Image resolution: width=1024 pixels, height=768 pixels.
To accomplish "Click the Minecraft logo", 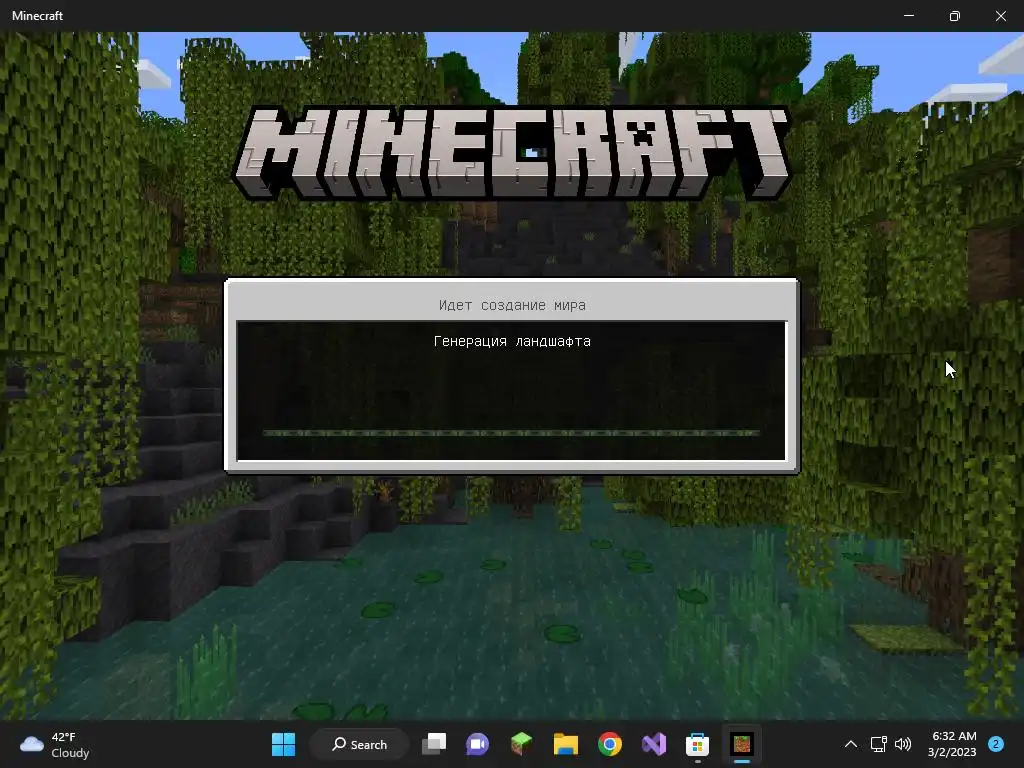I will (x=512, y=153).
